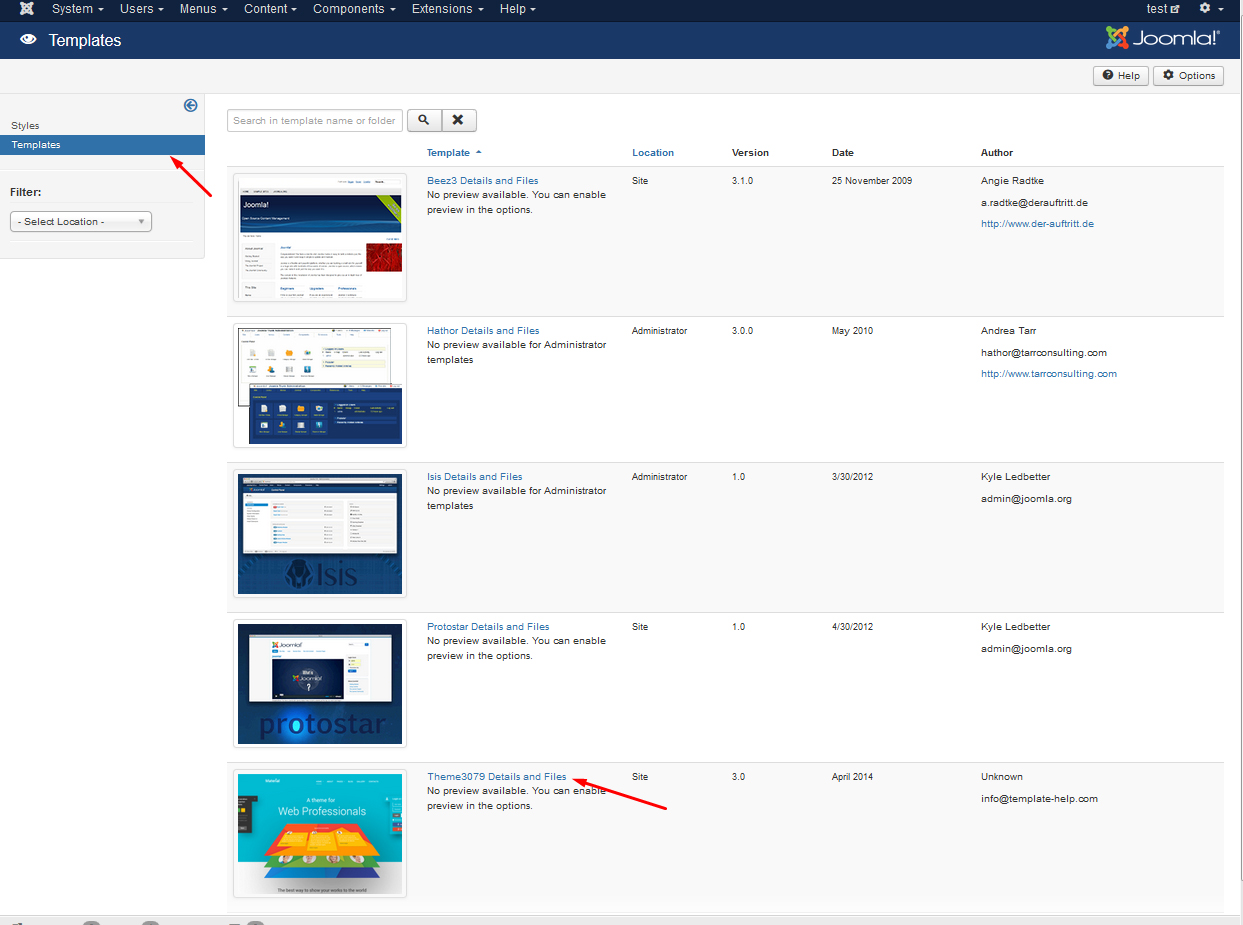Click the Joomla! brand logo in header
The image size is (1243, 925).
pos(1163,39)
